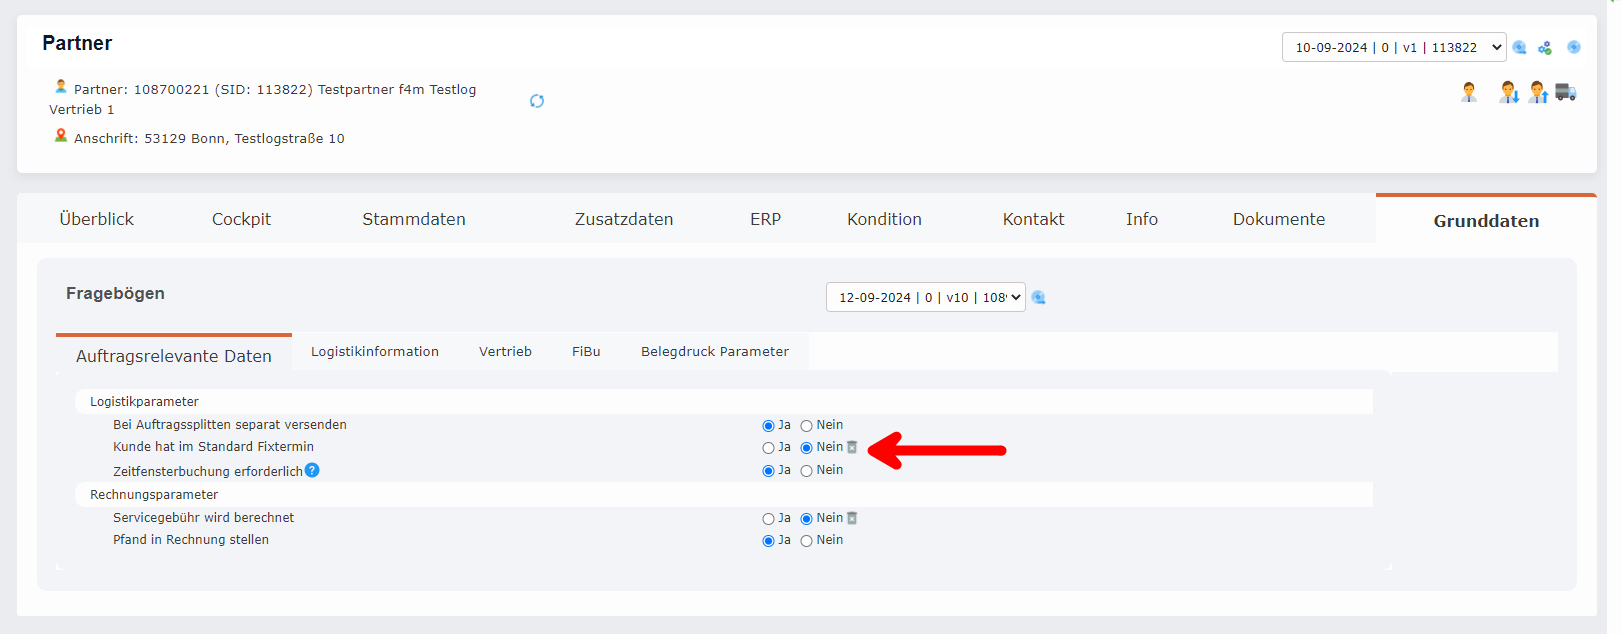Open the Logistikinformation sub-tab

(x=374, y=351)
